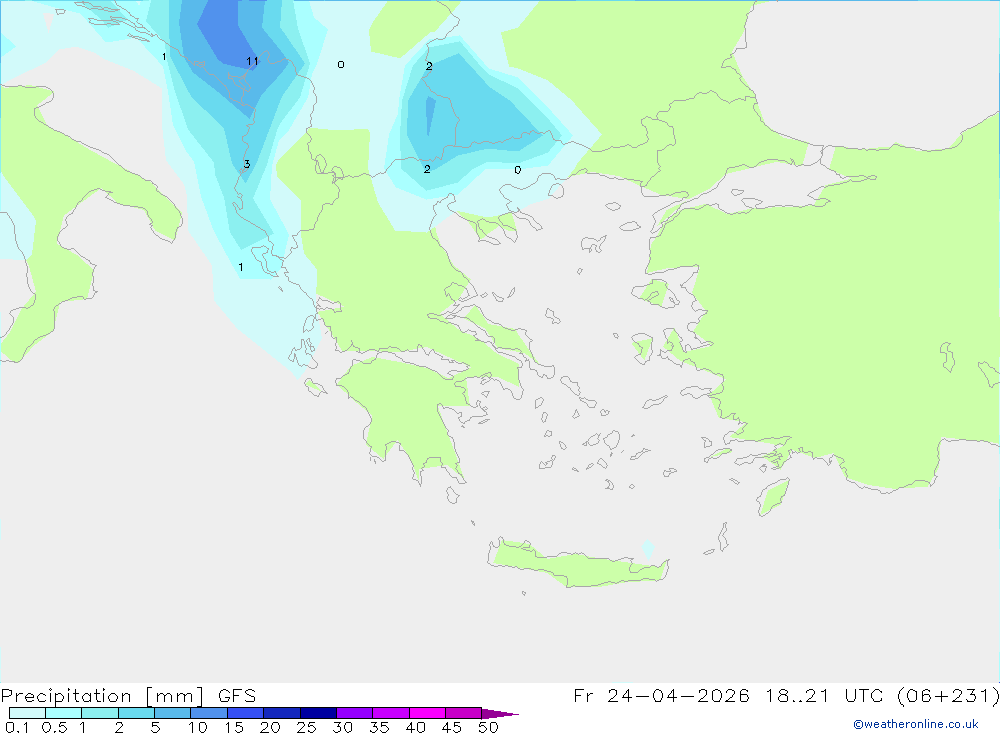Click the '11' precipitation value on map
The height and width of the screenshot is (733, 1000).
(253, 61)
